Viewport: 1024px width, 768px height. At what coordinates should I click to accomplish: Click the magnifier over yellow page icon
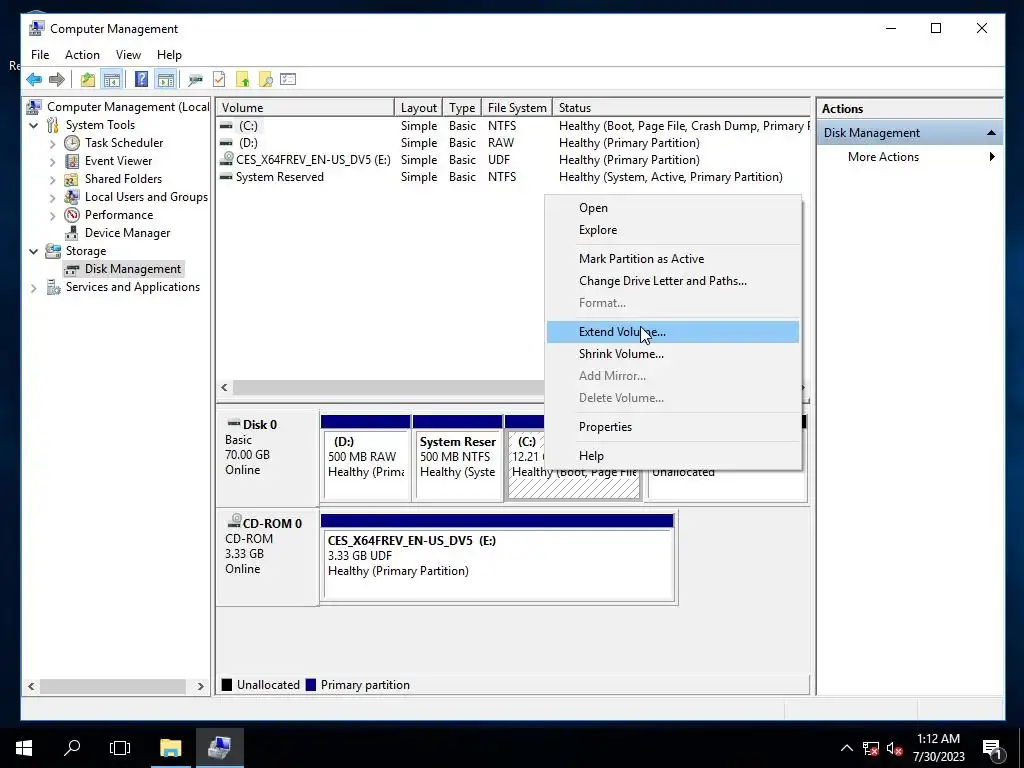pos(266,80)
